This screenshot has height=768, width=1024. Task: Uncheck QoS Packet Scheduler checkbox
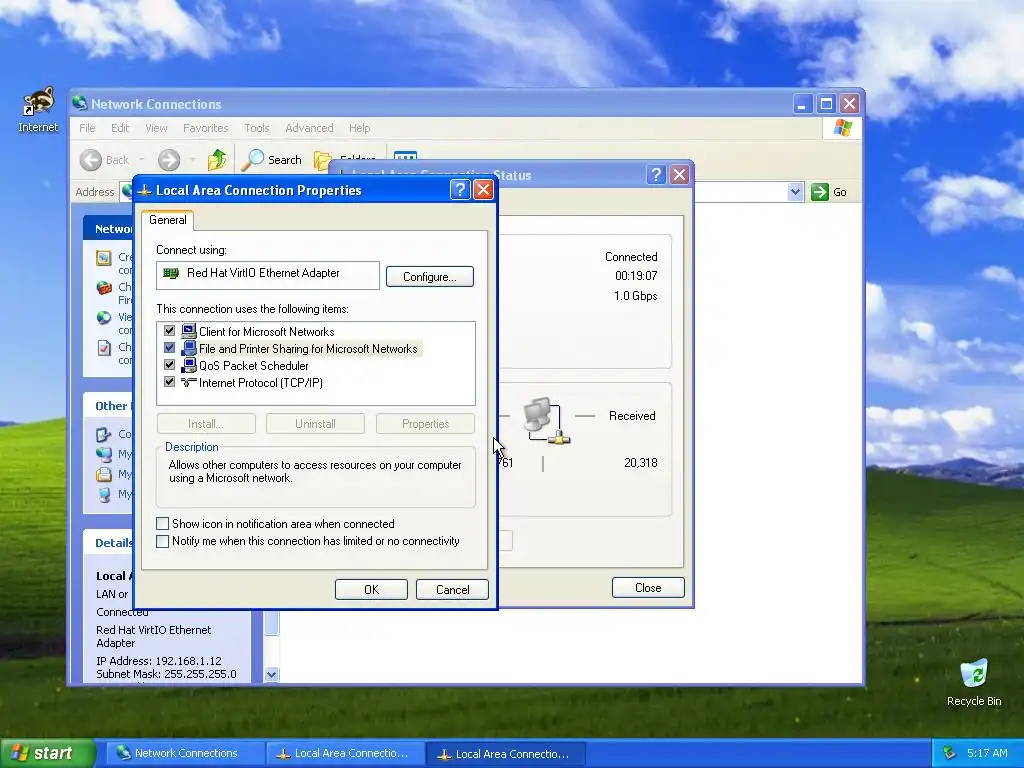coord(169,365)
